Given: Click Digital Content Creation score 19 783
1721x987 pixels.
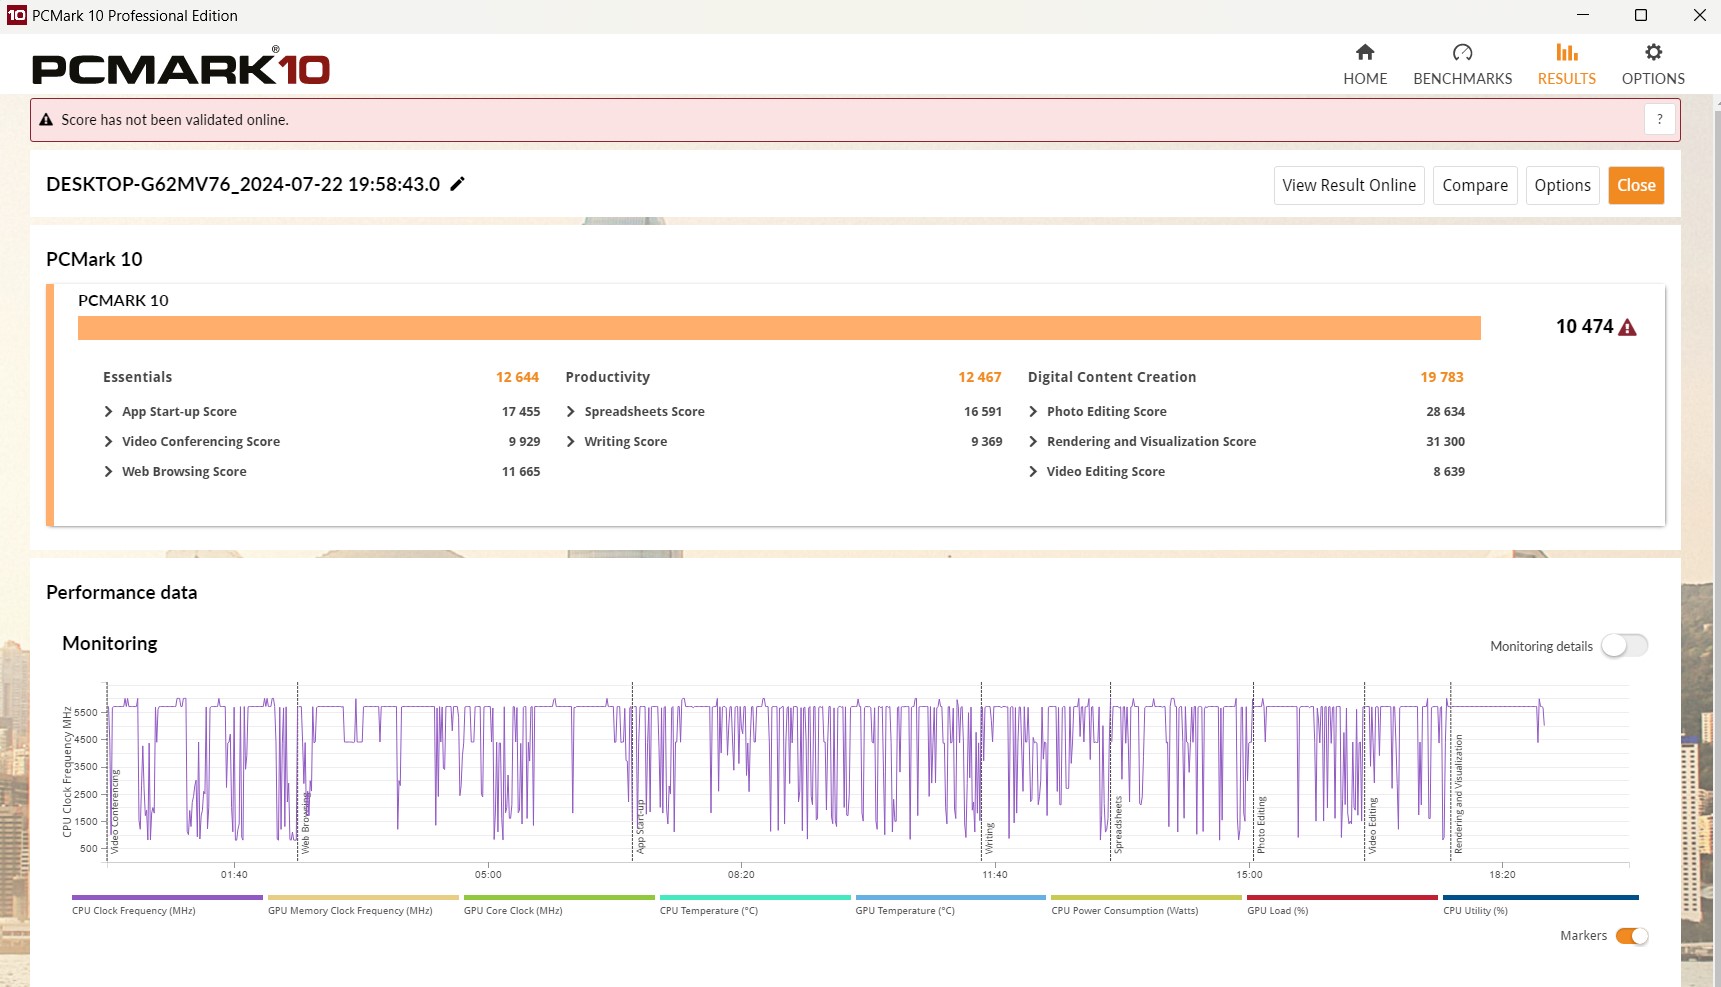Looking at the screenshot, I should tap(1442, 377).
